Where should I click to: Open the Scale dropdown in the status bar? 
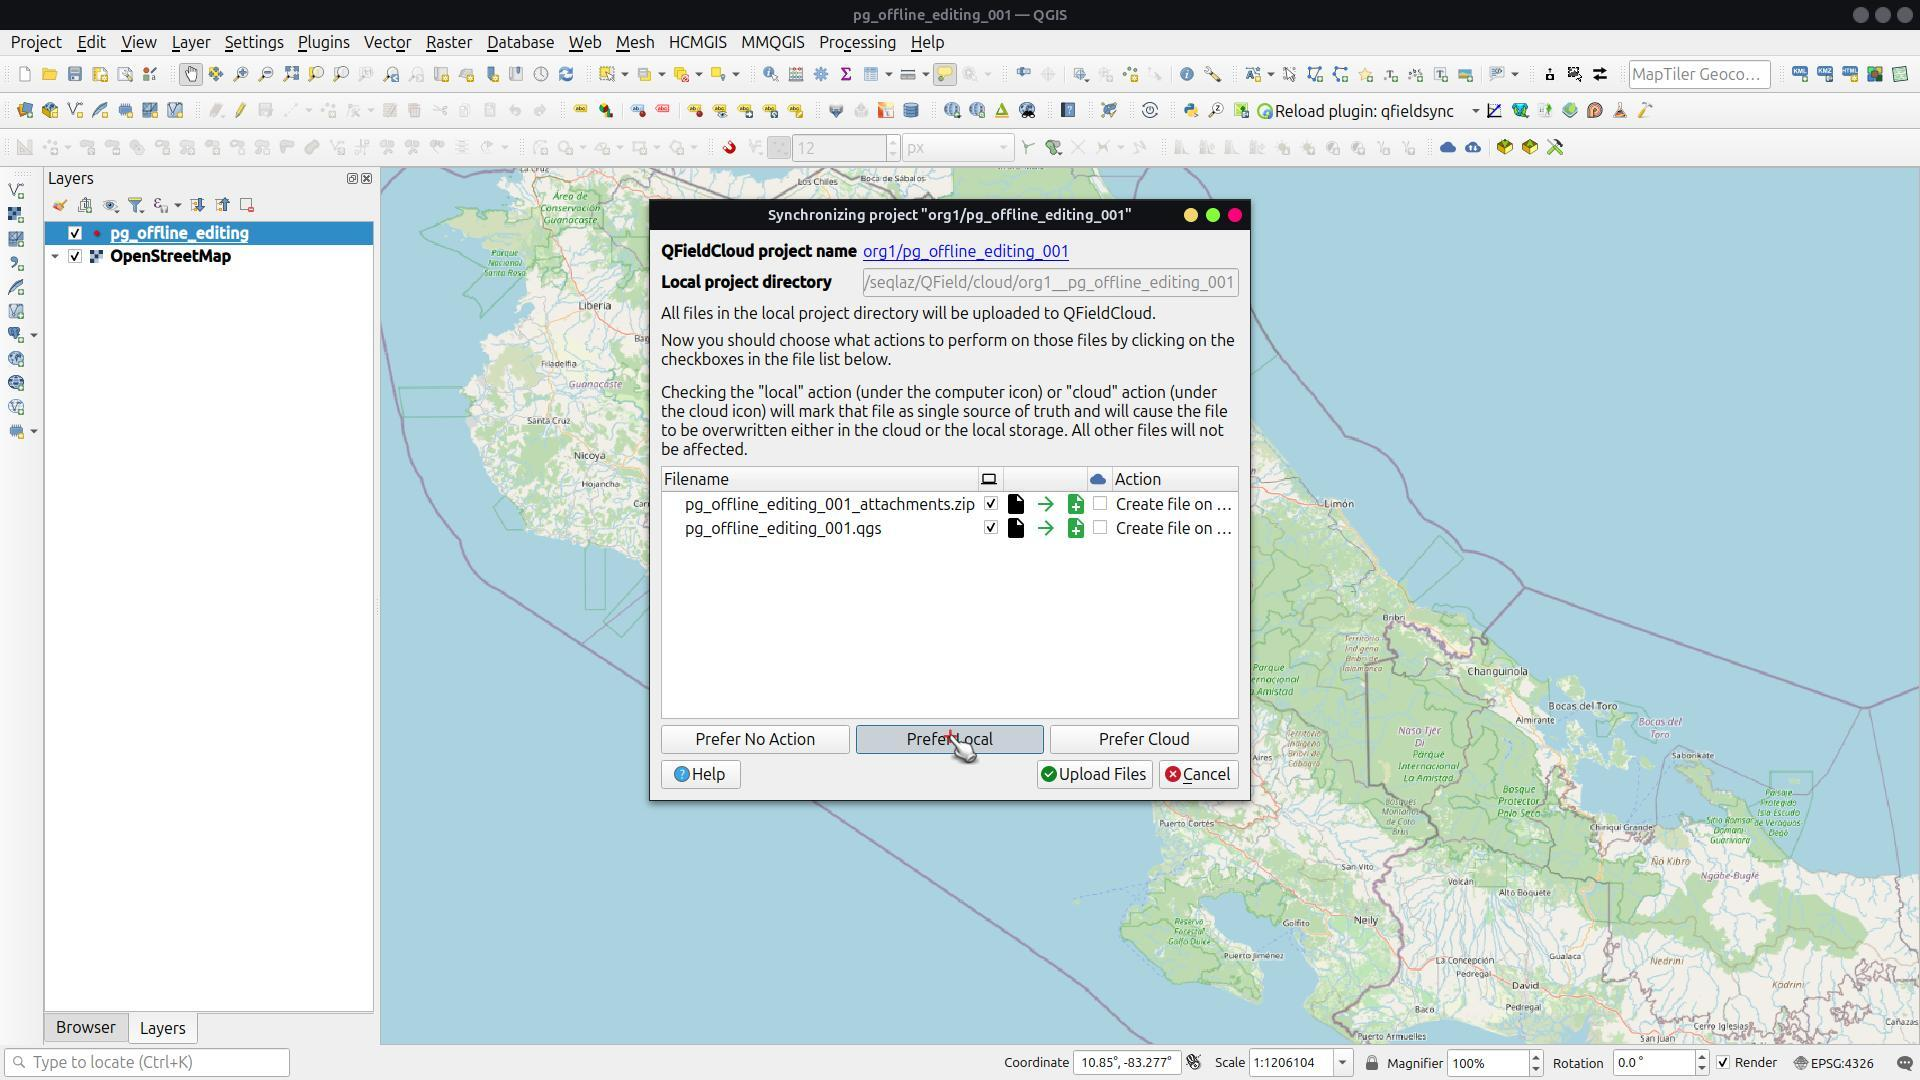coord(1342,1063)
